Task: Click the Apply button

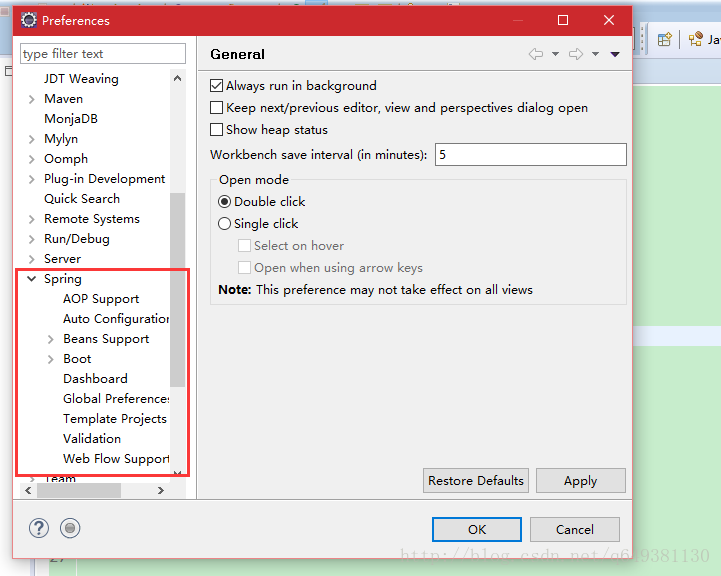Action: [581, 481]
